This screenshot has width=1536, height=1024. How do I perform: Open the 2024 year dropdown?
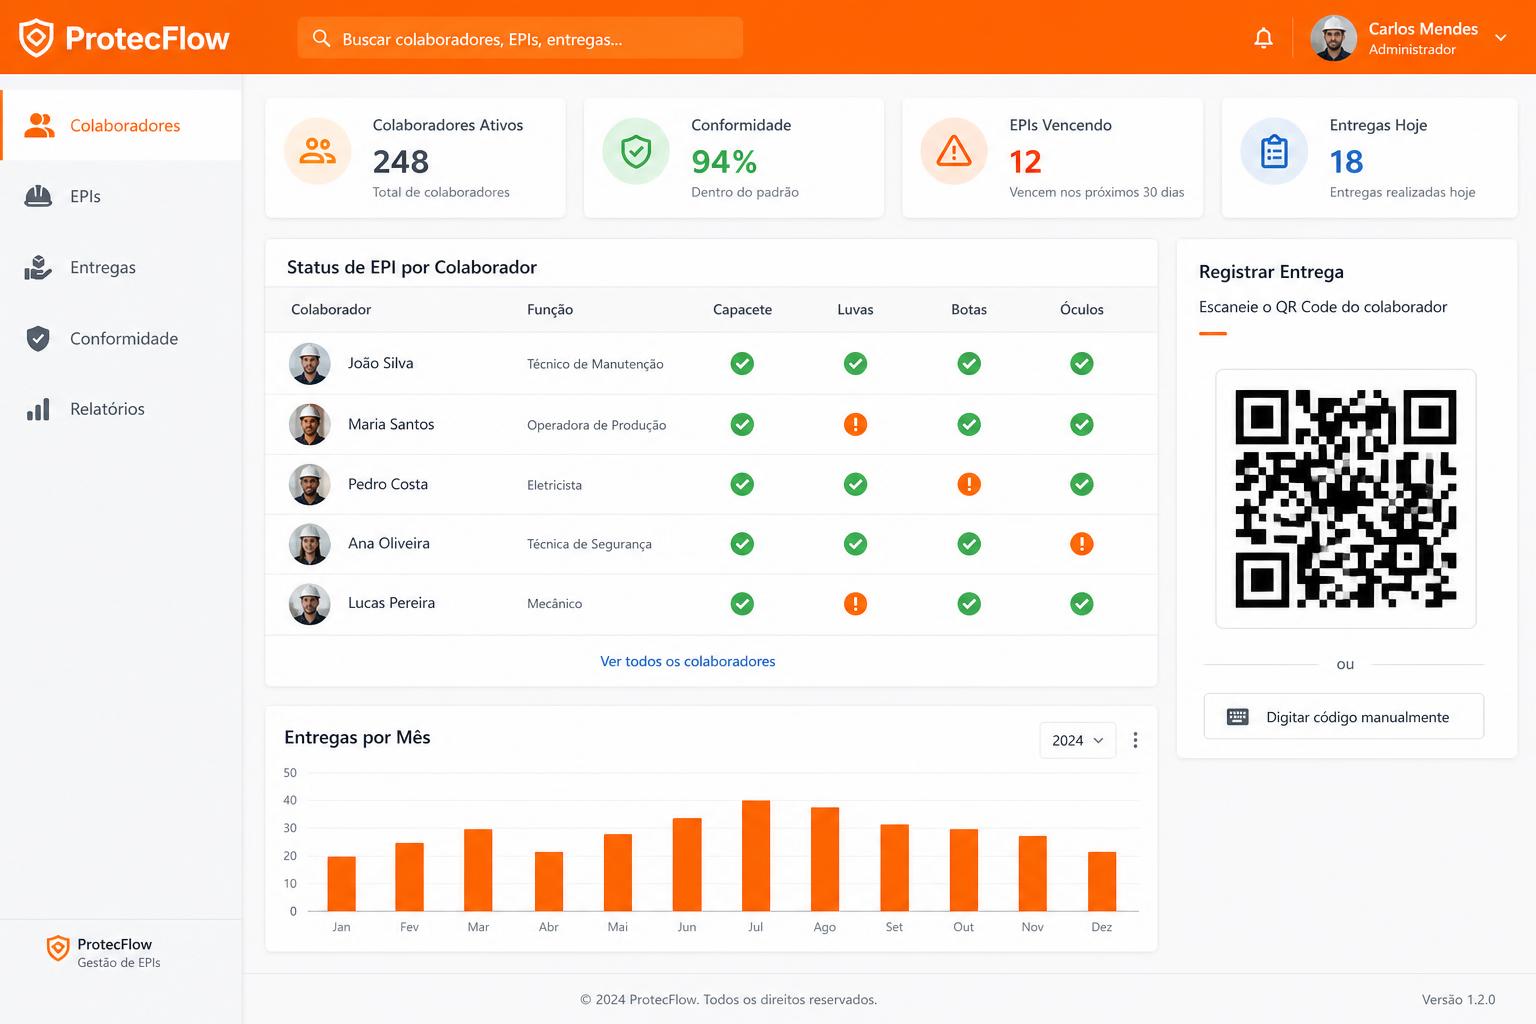(x=1078, y=740)
